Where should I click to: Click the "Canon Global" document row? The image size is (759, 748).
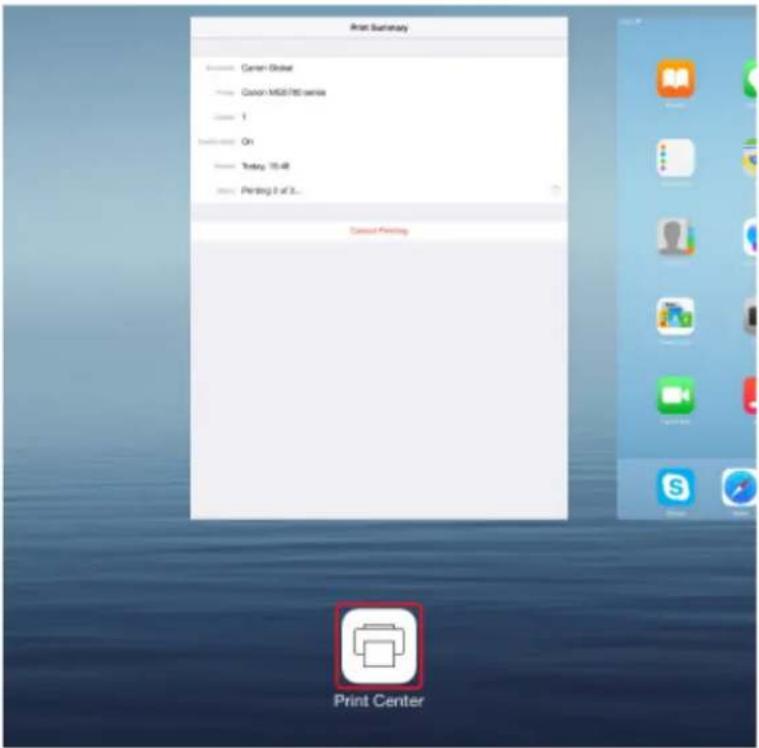(x=379, y=68)
